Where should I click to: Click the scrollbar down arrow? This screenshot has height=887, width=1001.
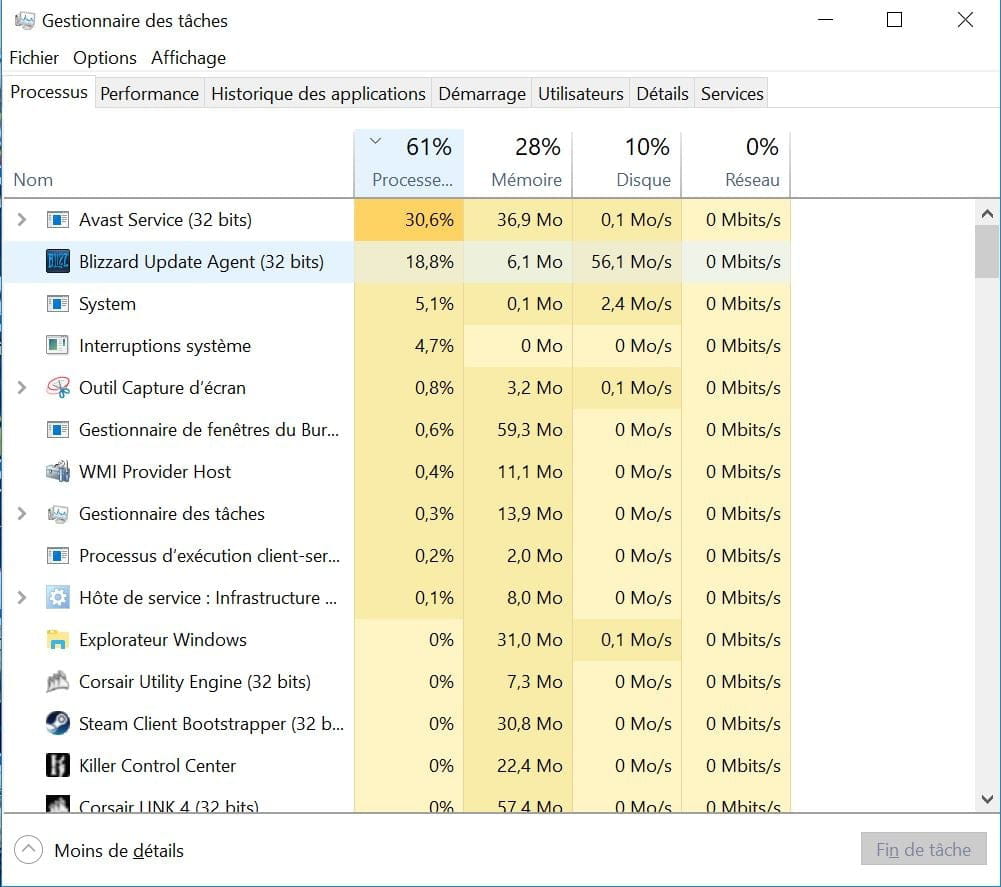tap(987, 799)
